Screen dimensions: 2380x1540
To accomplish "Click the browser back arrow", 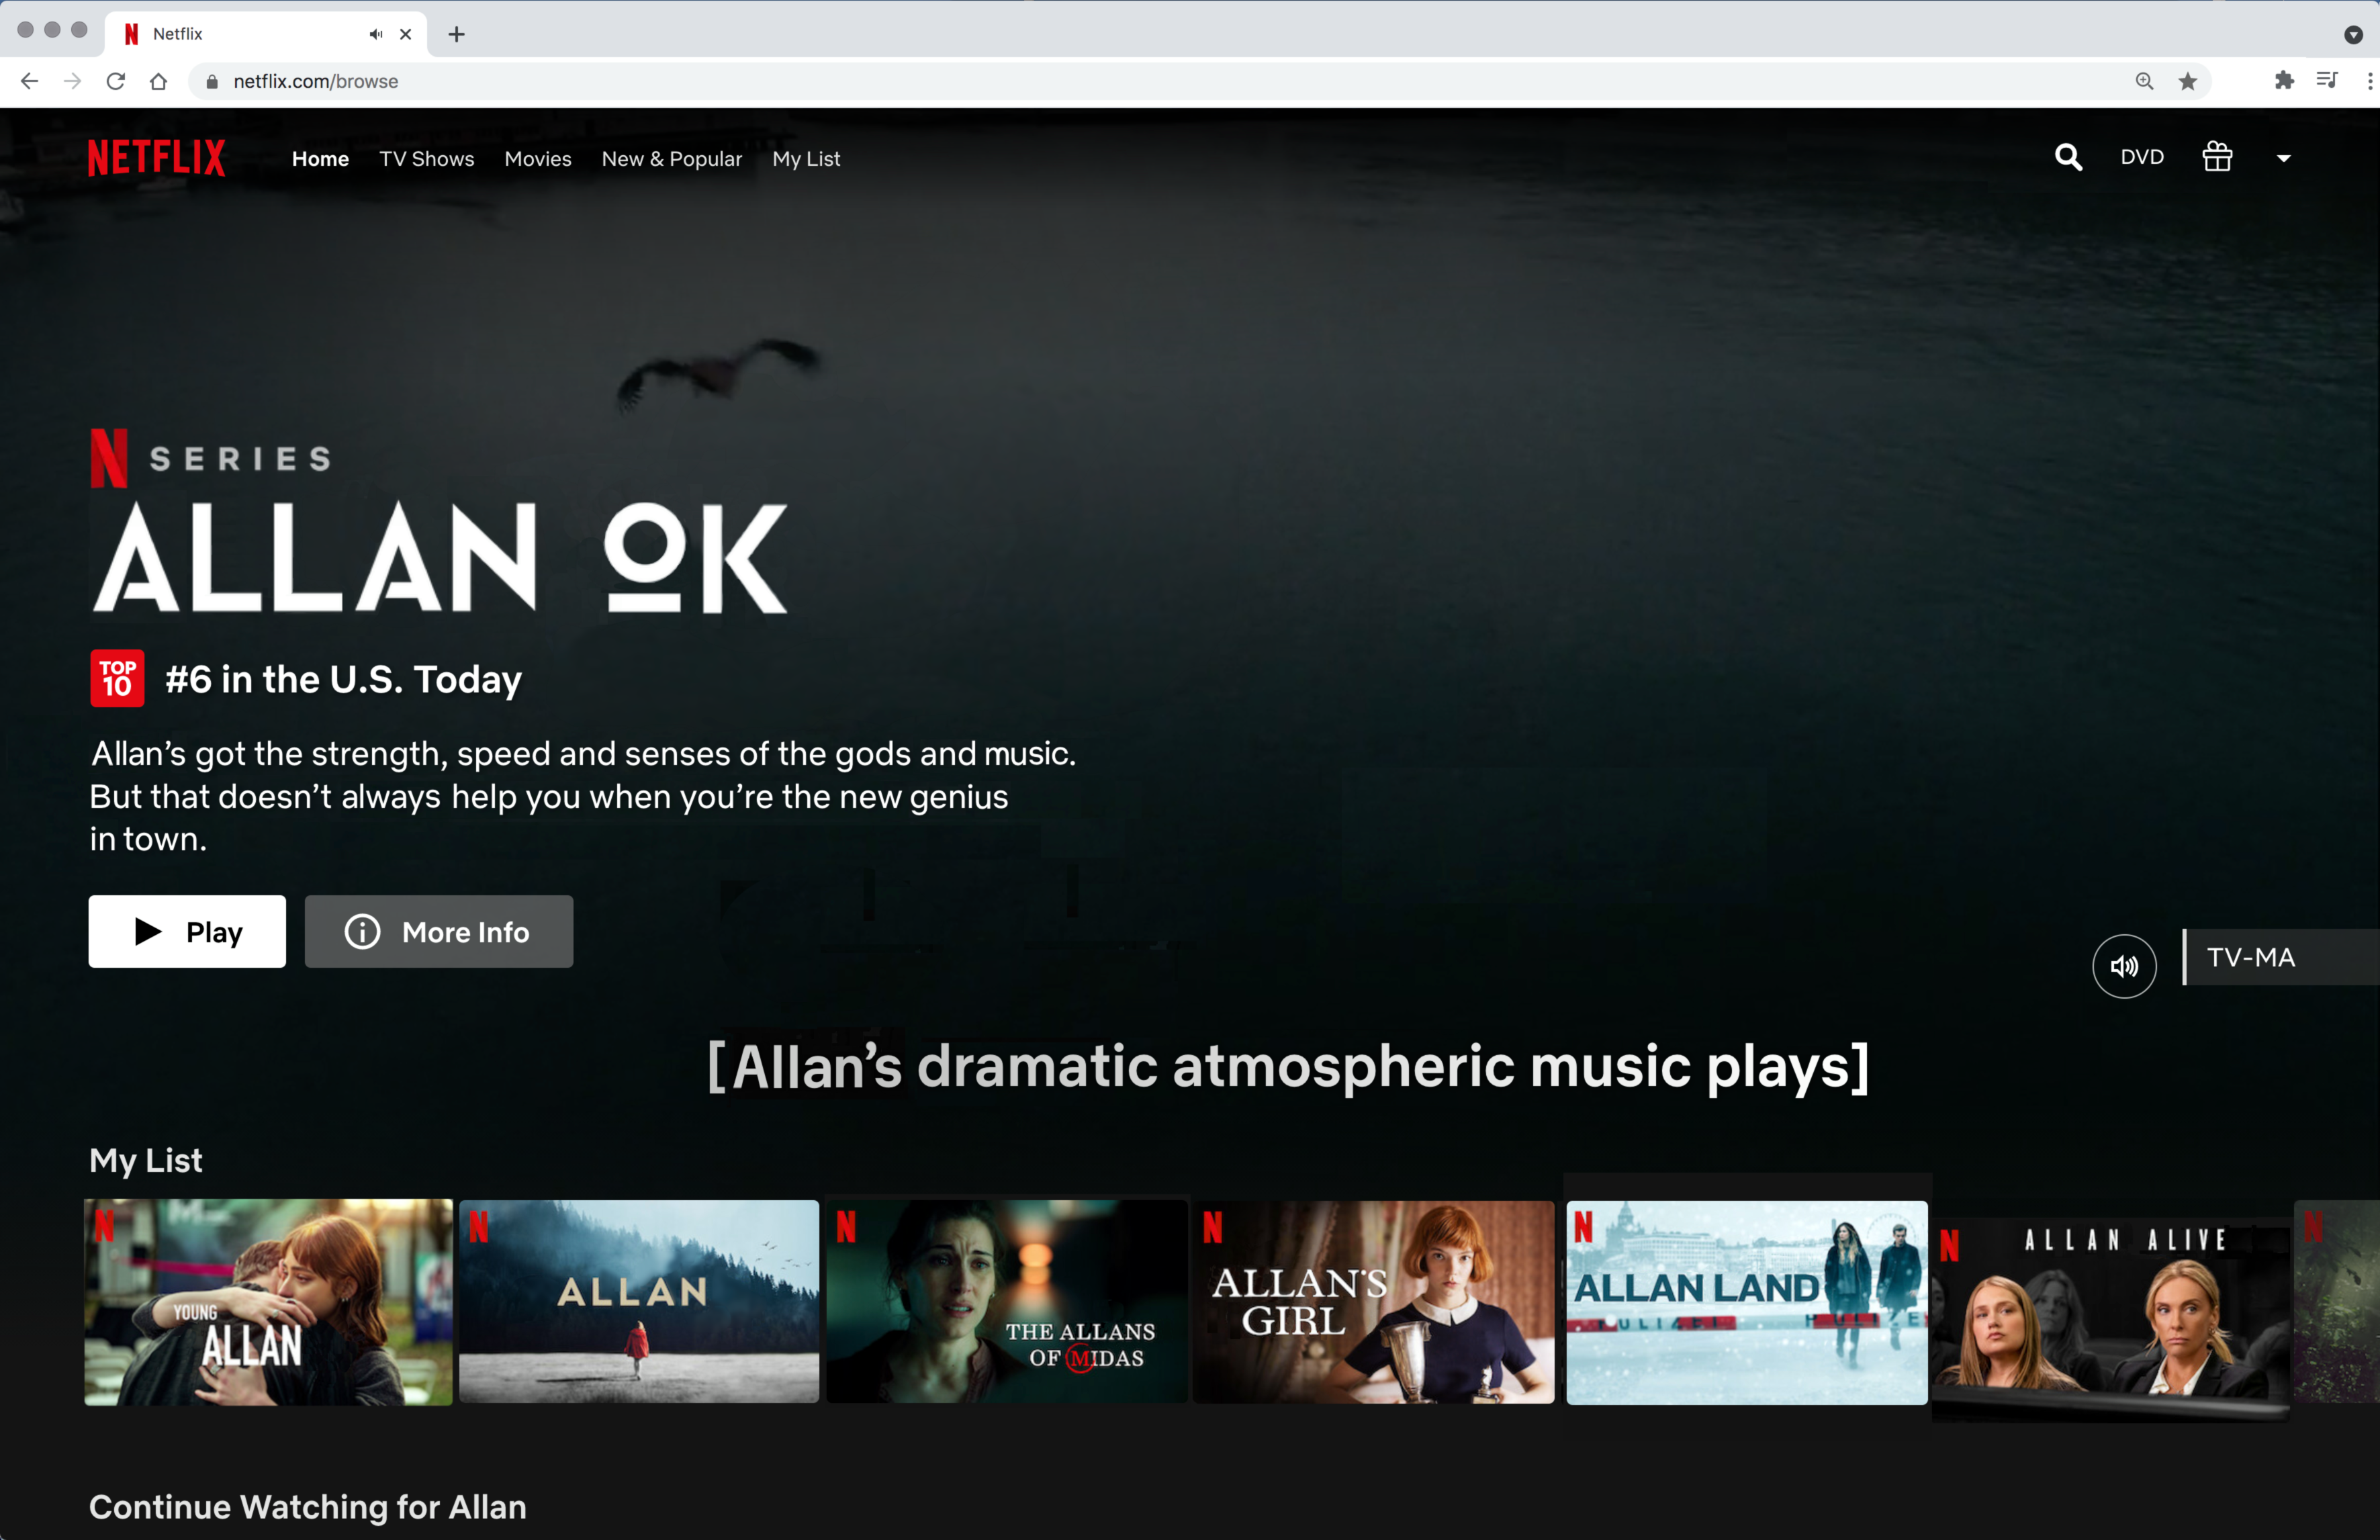I will [30, 81].
